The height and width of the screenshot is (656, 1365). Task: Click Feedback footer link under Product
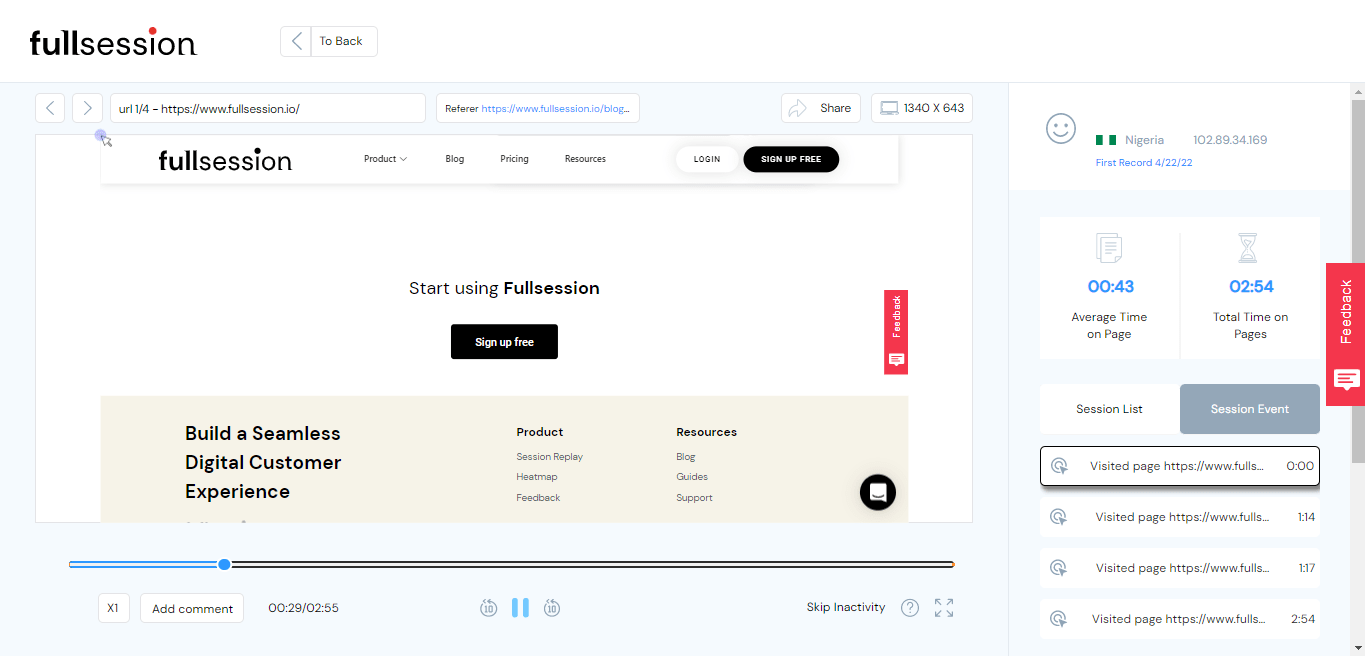pyautogui.click(x=538, y=498)
